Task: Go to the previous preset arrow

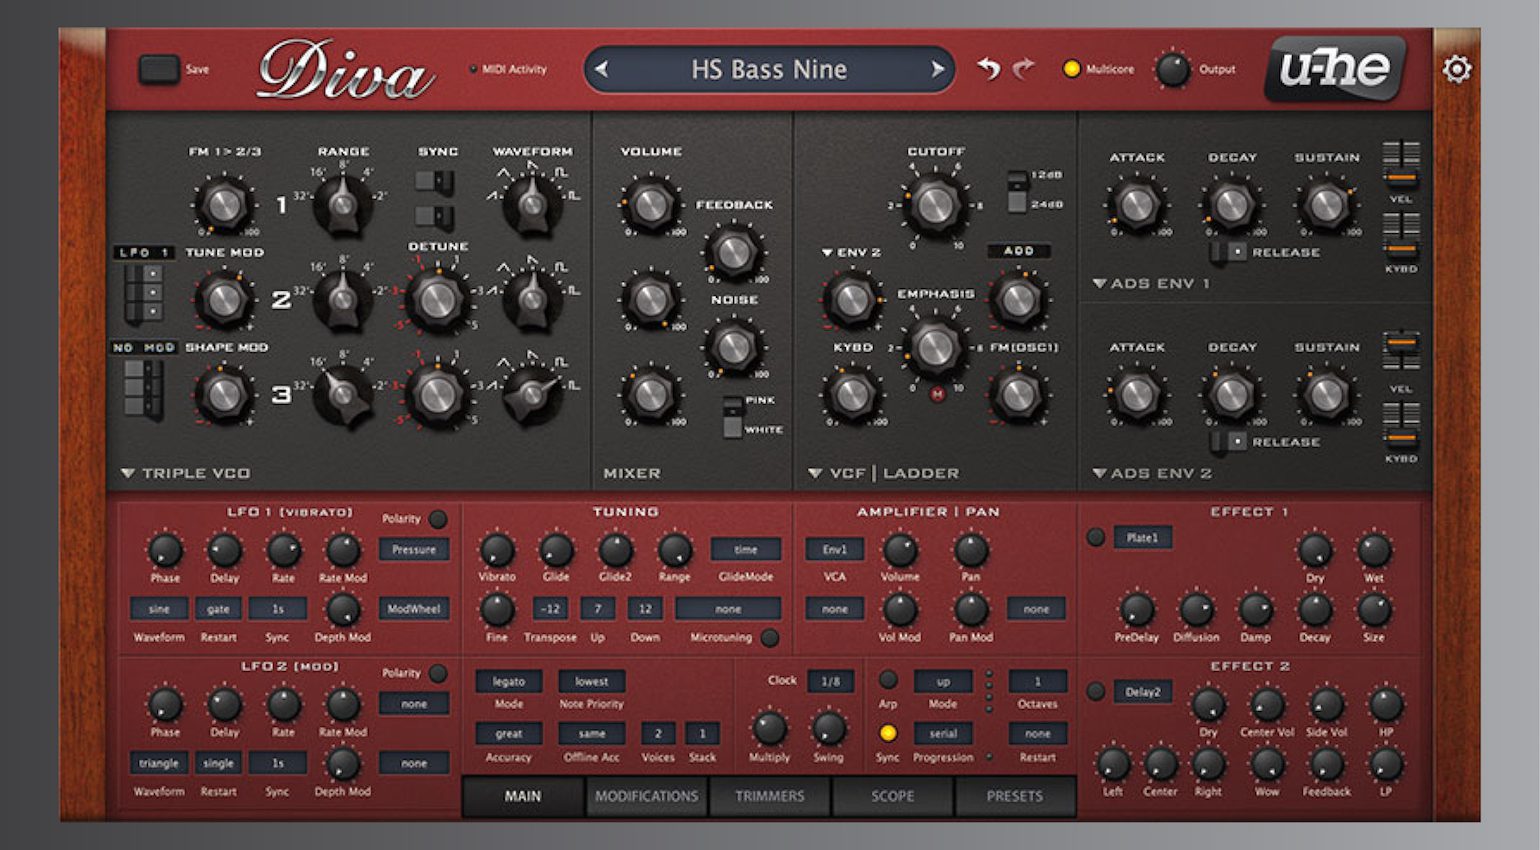Action: [602, 69]
